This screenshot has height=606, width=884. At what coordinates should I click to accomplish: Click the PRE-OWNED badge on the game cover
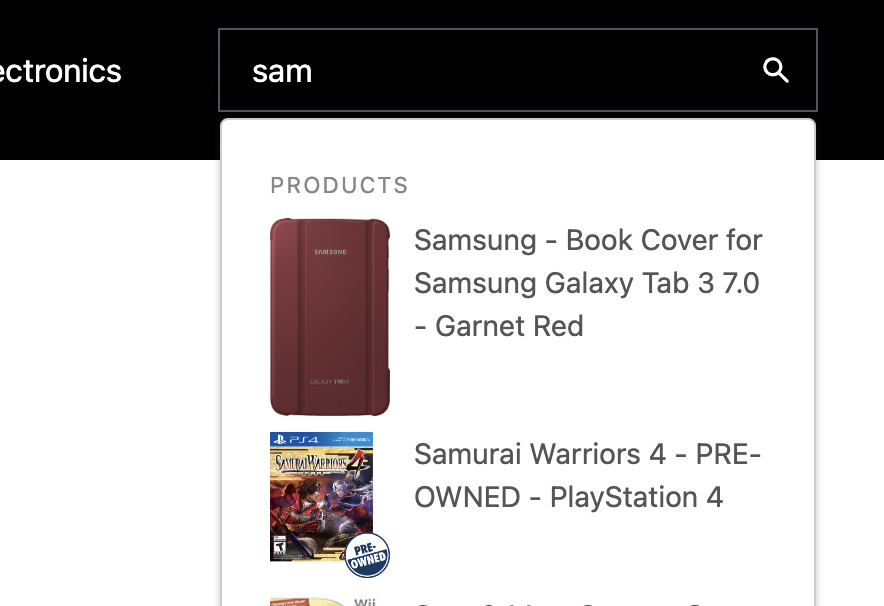click(x=366, y=556)
